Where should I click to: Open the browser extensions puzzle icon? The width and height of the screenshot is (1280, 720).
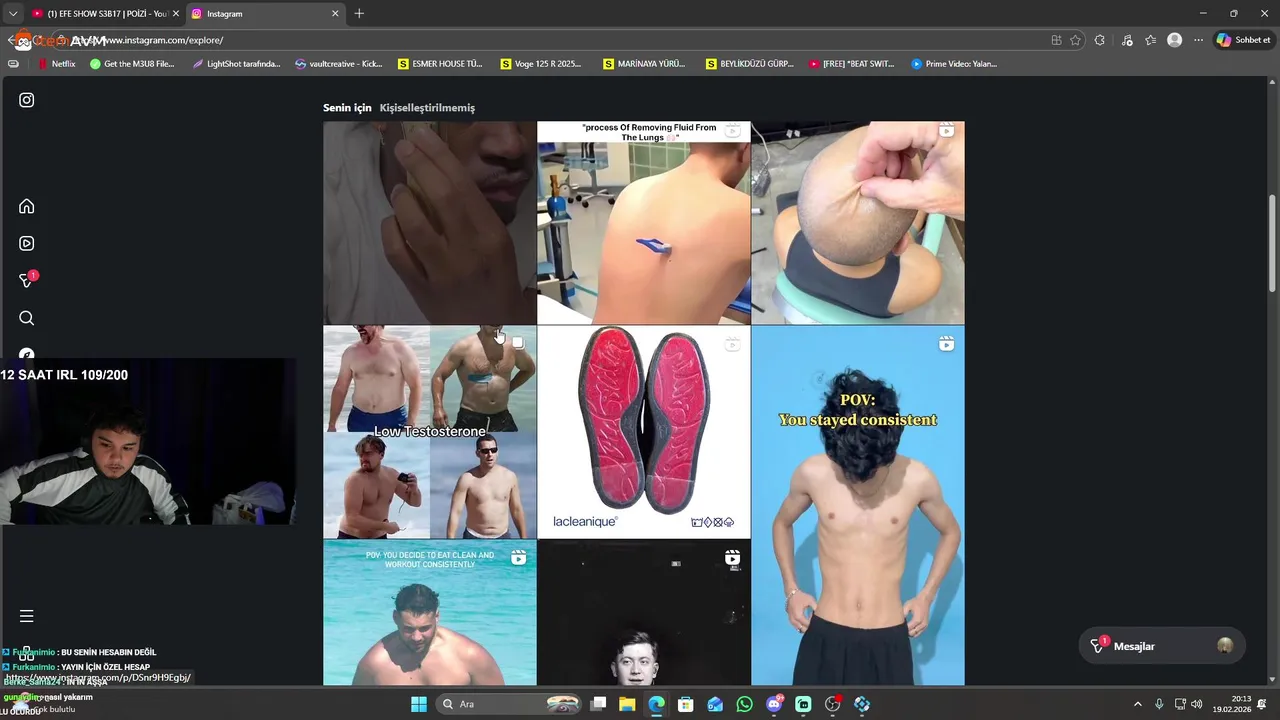coord(1100,40)
